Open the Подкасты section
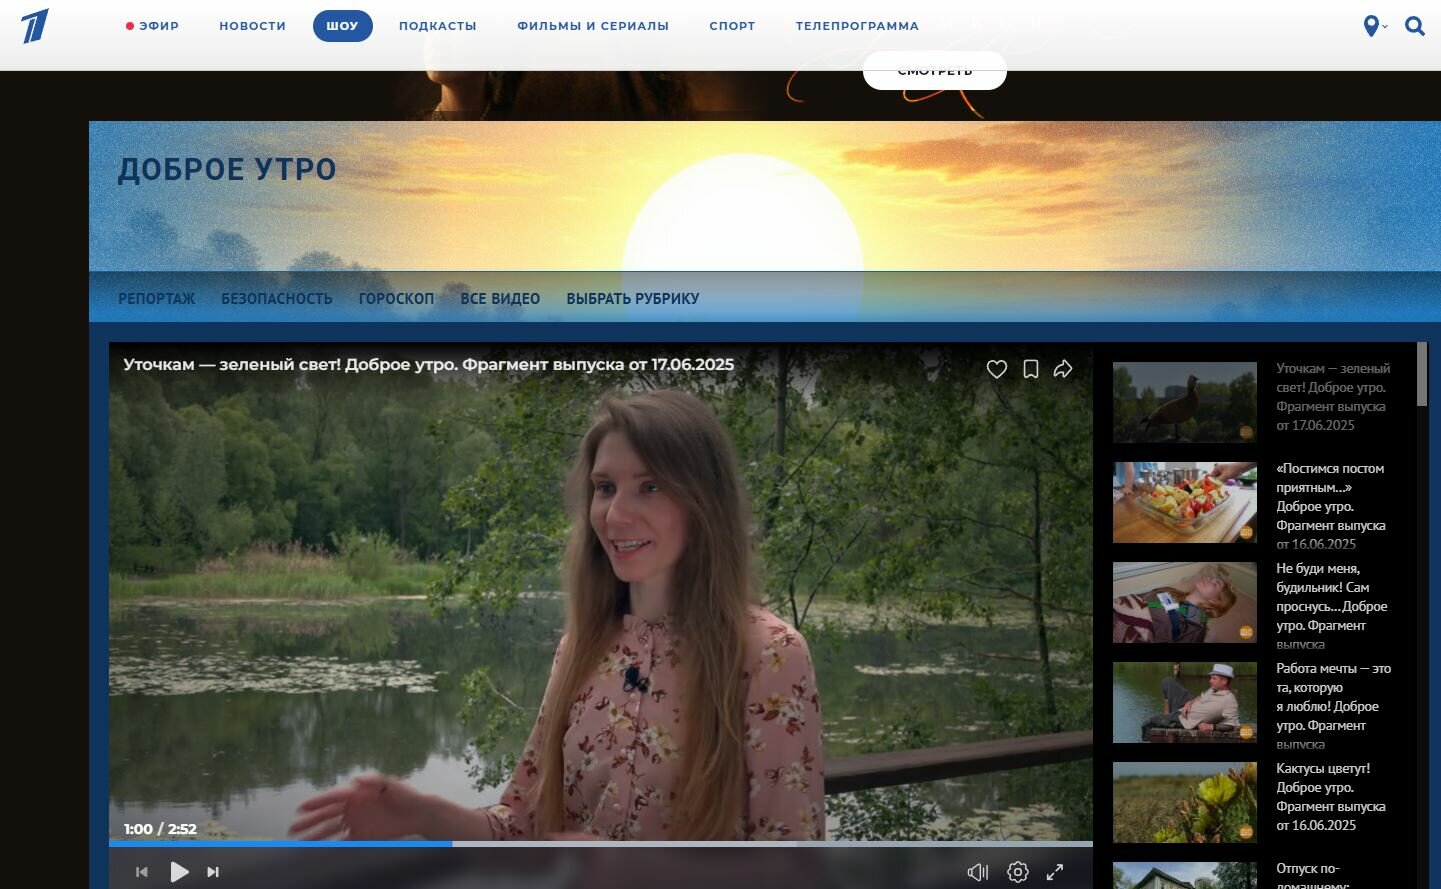 (x=438, y=26)
